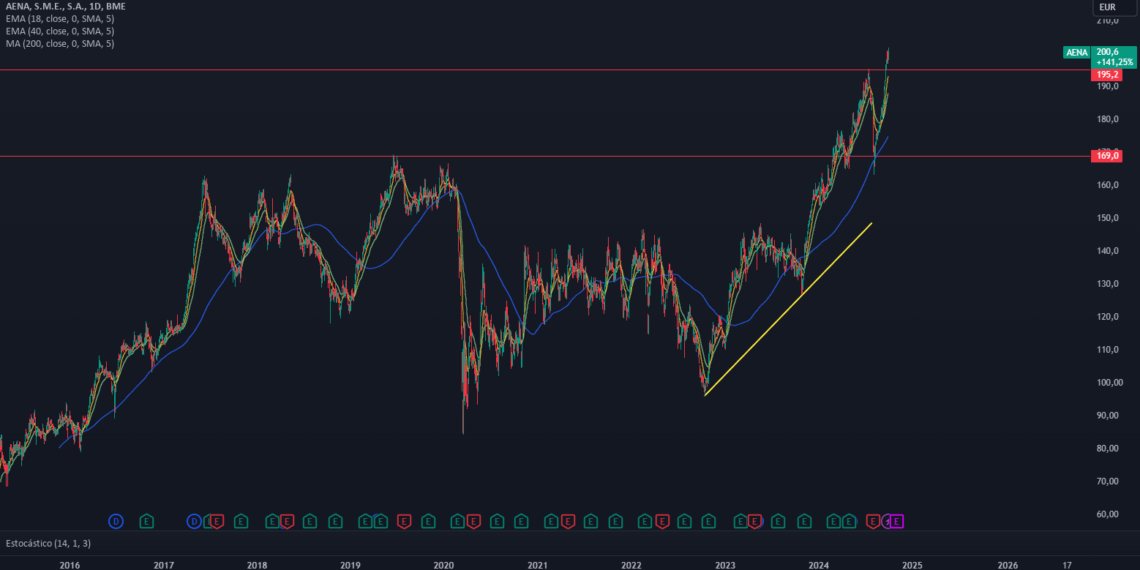1140x570 pixels.
Task: Select the MA 200 indicator legend
Action: point(60,44)
